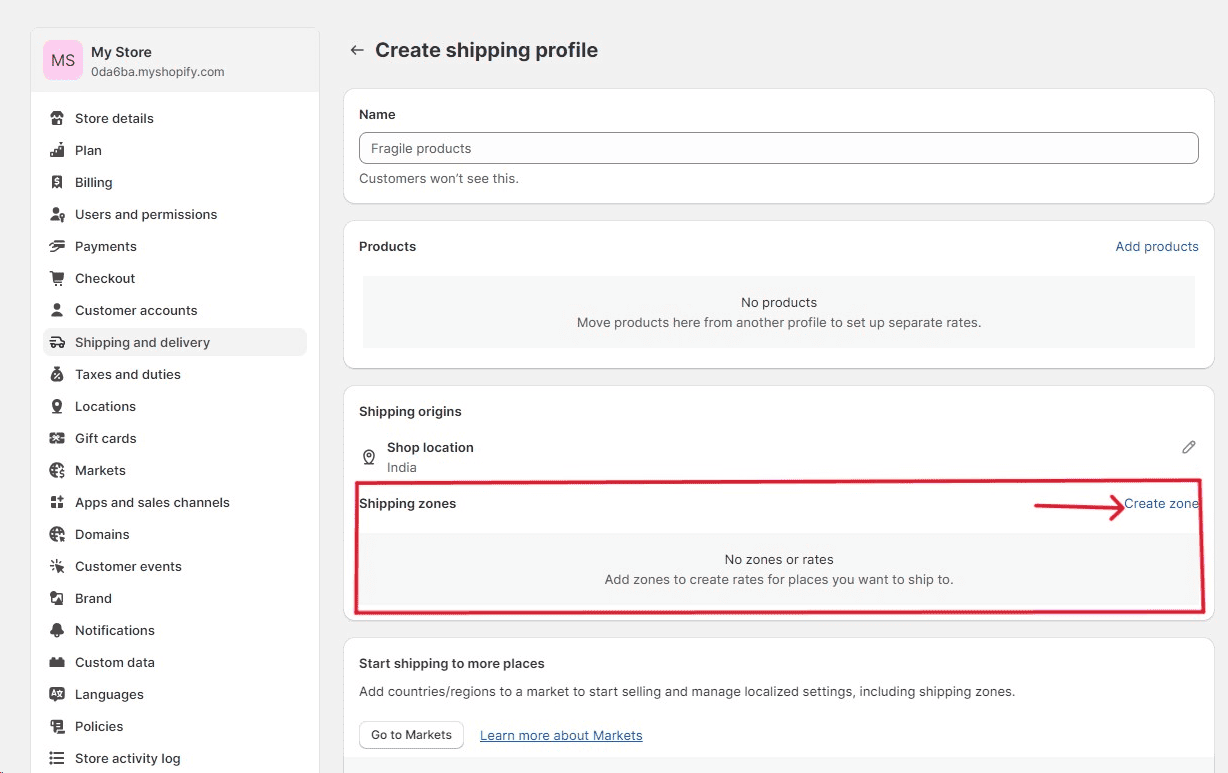1228x773 pixels.
Task: Open Markets from the sidebar
Action: pos(175,470)
